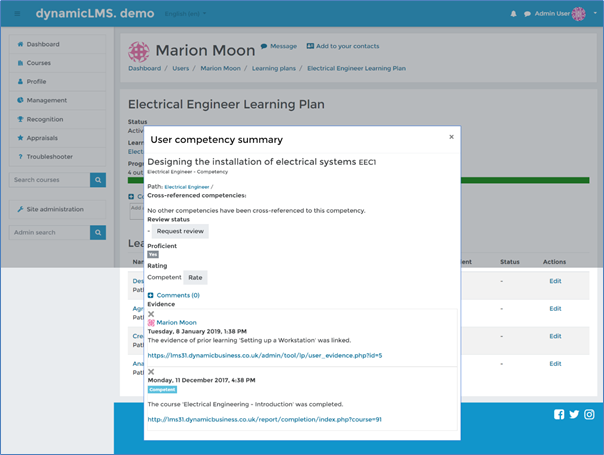This screenshot has width=604, height=455.
Task: Click the Search courses input field
Action: [49, 180]
